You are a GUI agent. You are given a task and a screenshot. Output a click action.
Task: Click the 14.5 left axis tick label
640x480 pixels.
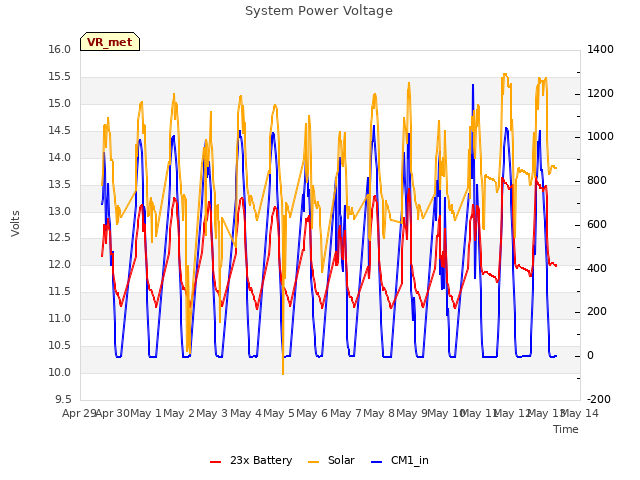60,130
